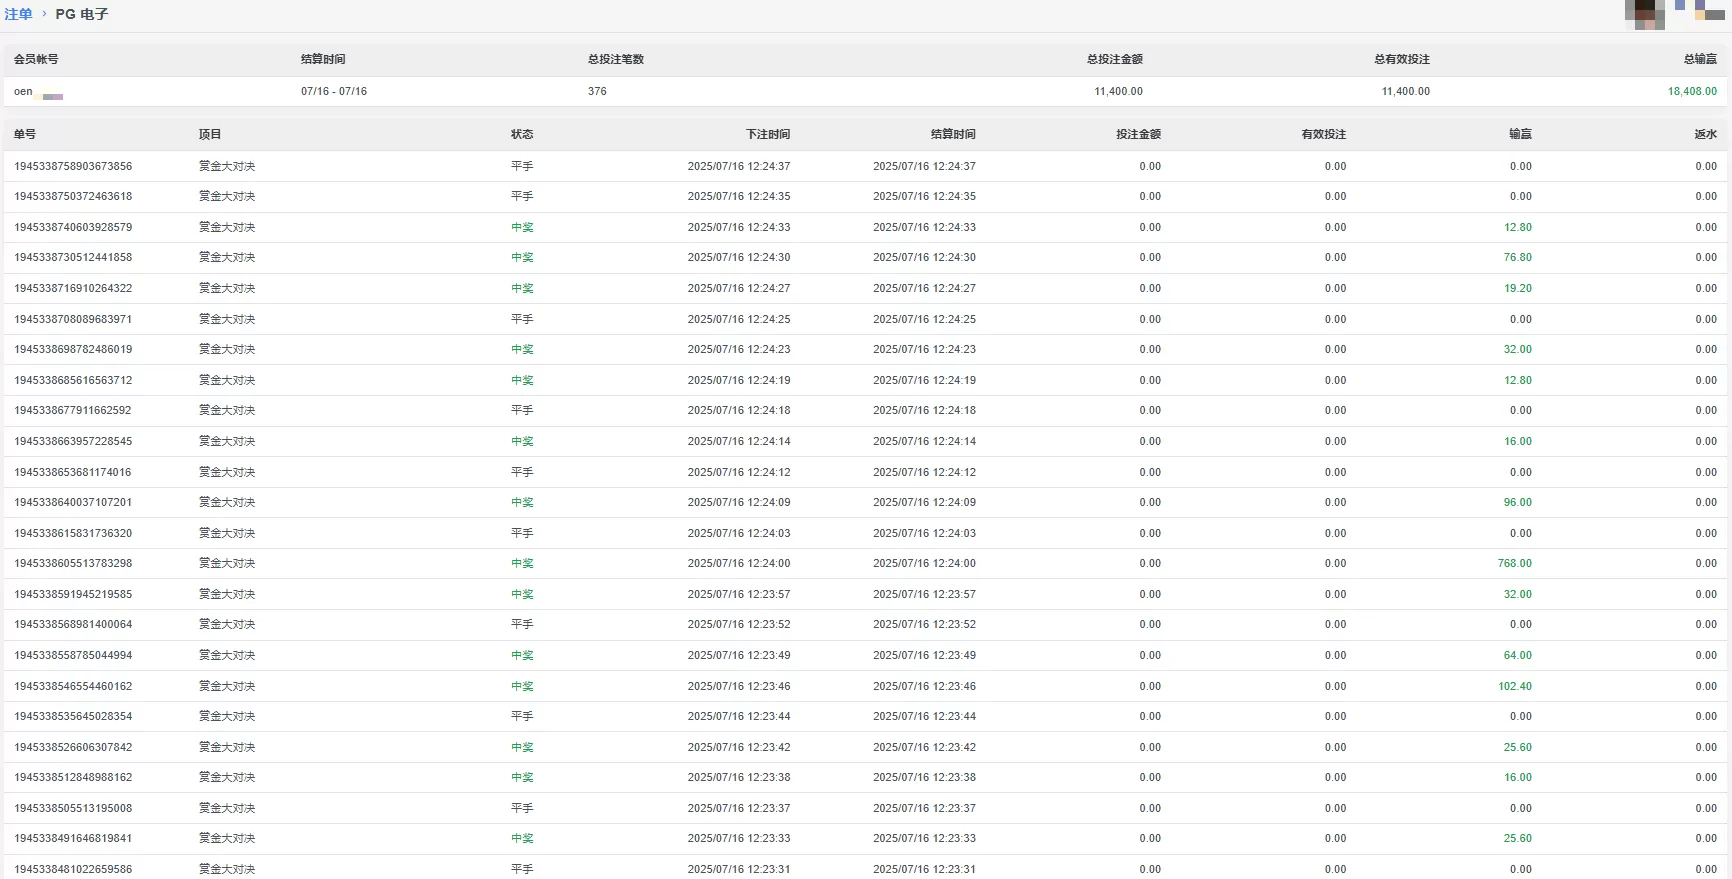Image resolution: width=1732 pixels, height=879 pixels.
Task: Select order number 1945338758903673856
Action: [x=73, y=166]
